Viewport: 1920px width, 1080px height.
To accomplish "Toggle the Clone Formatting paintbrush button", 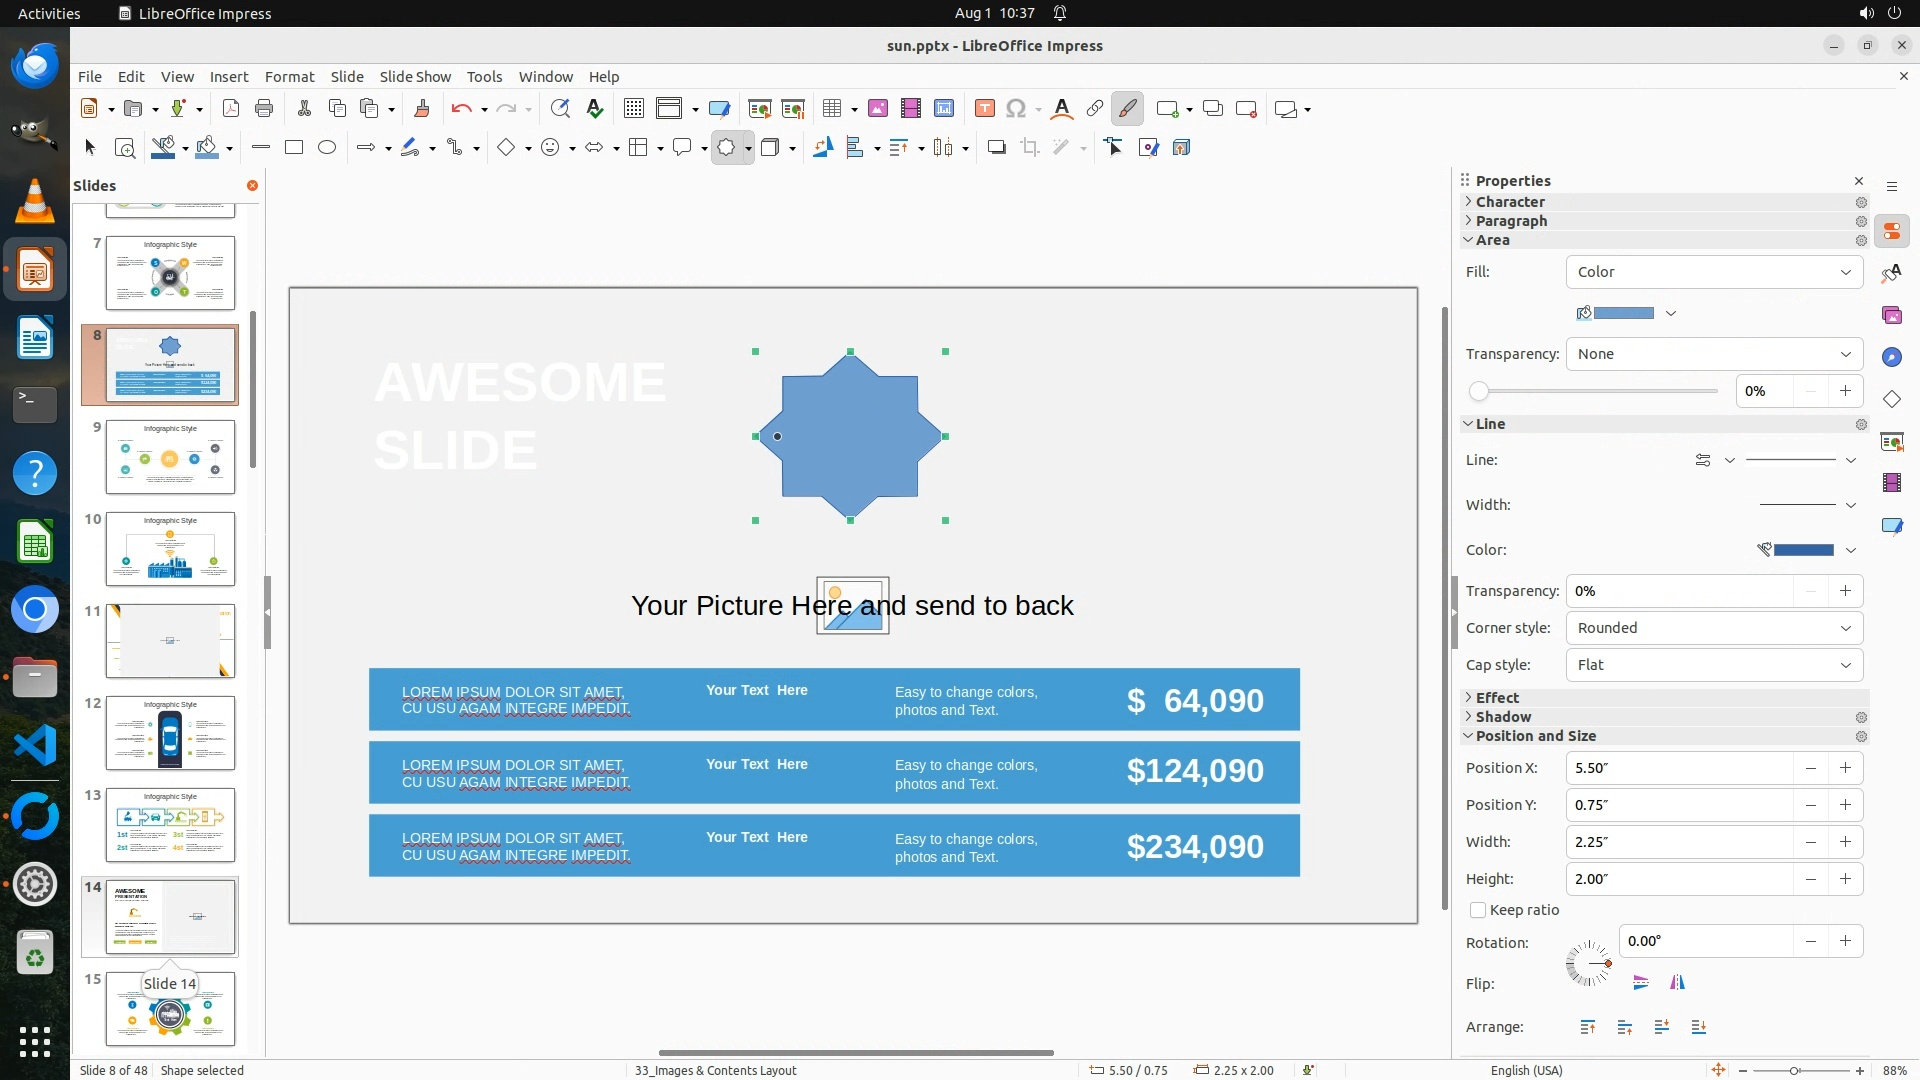I will click(x=421, y=109).
